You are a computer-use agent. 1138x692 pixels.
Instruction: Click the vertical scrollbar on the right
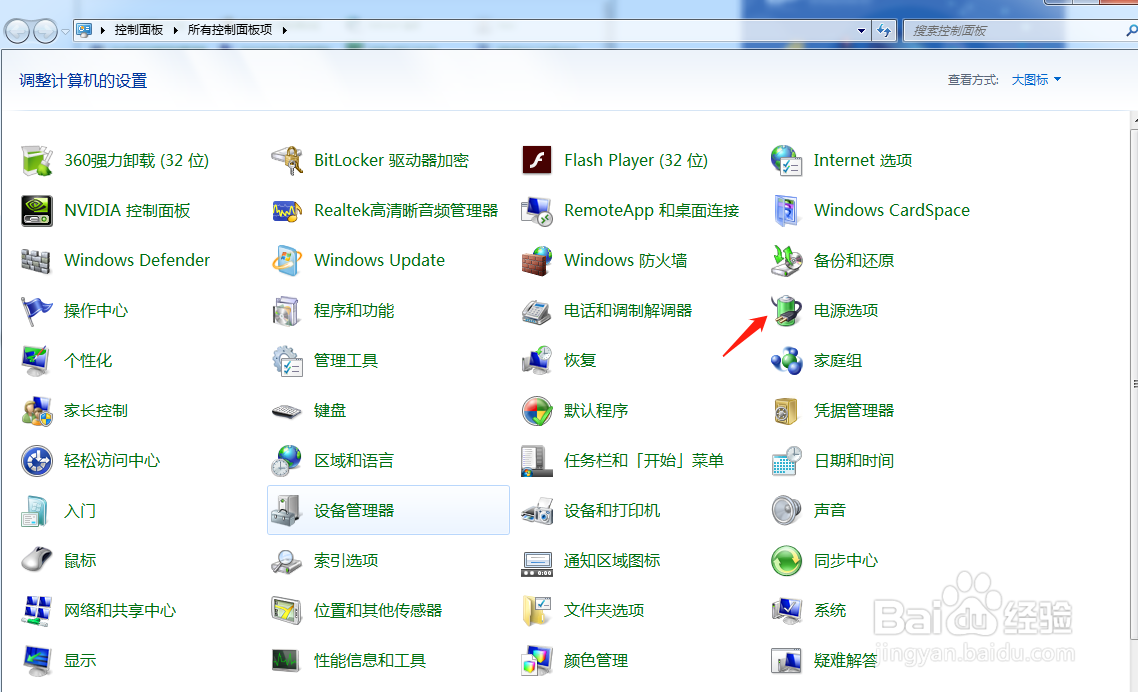tap(1134, 385)
